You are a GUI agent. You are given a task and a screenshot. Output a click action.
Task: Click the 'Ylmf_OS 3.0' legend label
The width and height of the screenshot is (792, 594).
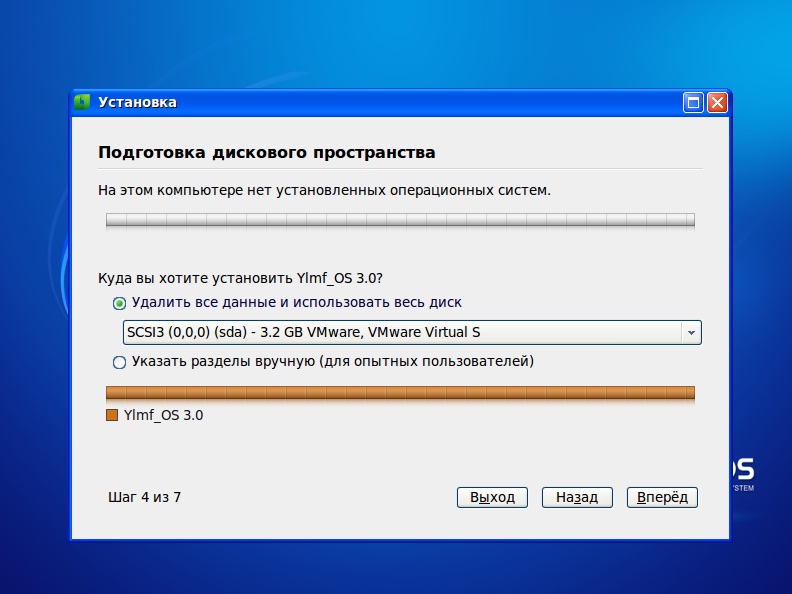pyautogui.click(x=163, y=415)
